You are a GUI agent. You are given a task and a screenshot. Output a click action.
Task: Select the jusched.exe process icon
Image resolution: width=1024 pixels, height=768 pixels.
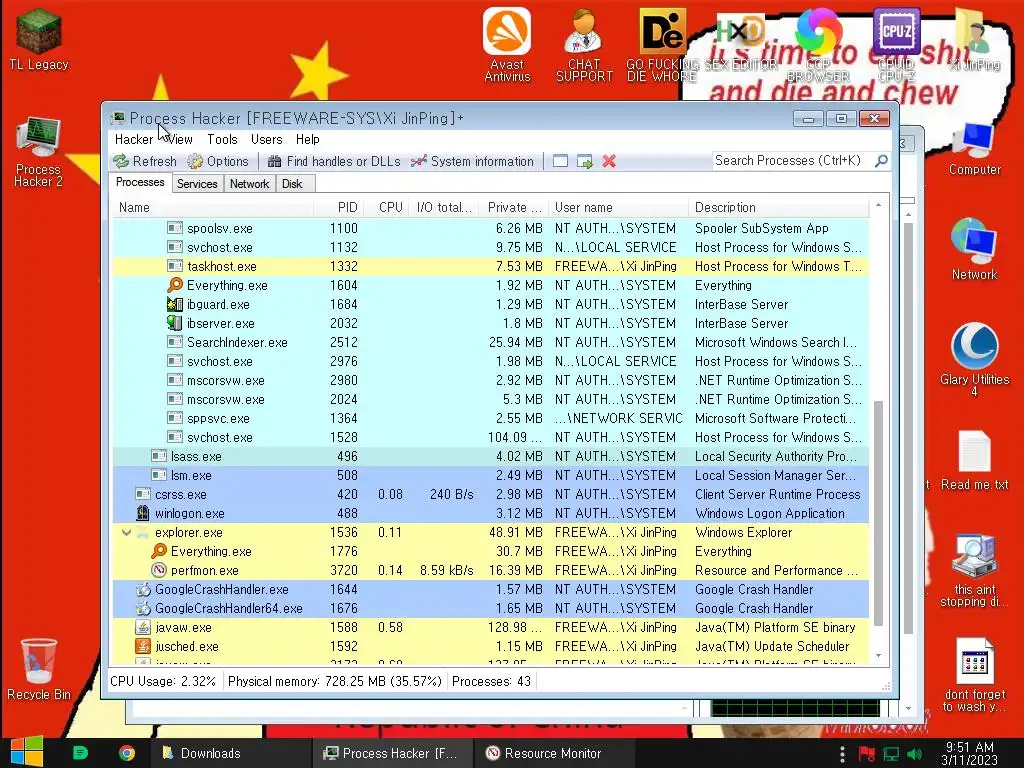(x=143, y=646)
